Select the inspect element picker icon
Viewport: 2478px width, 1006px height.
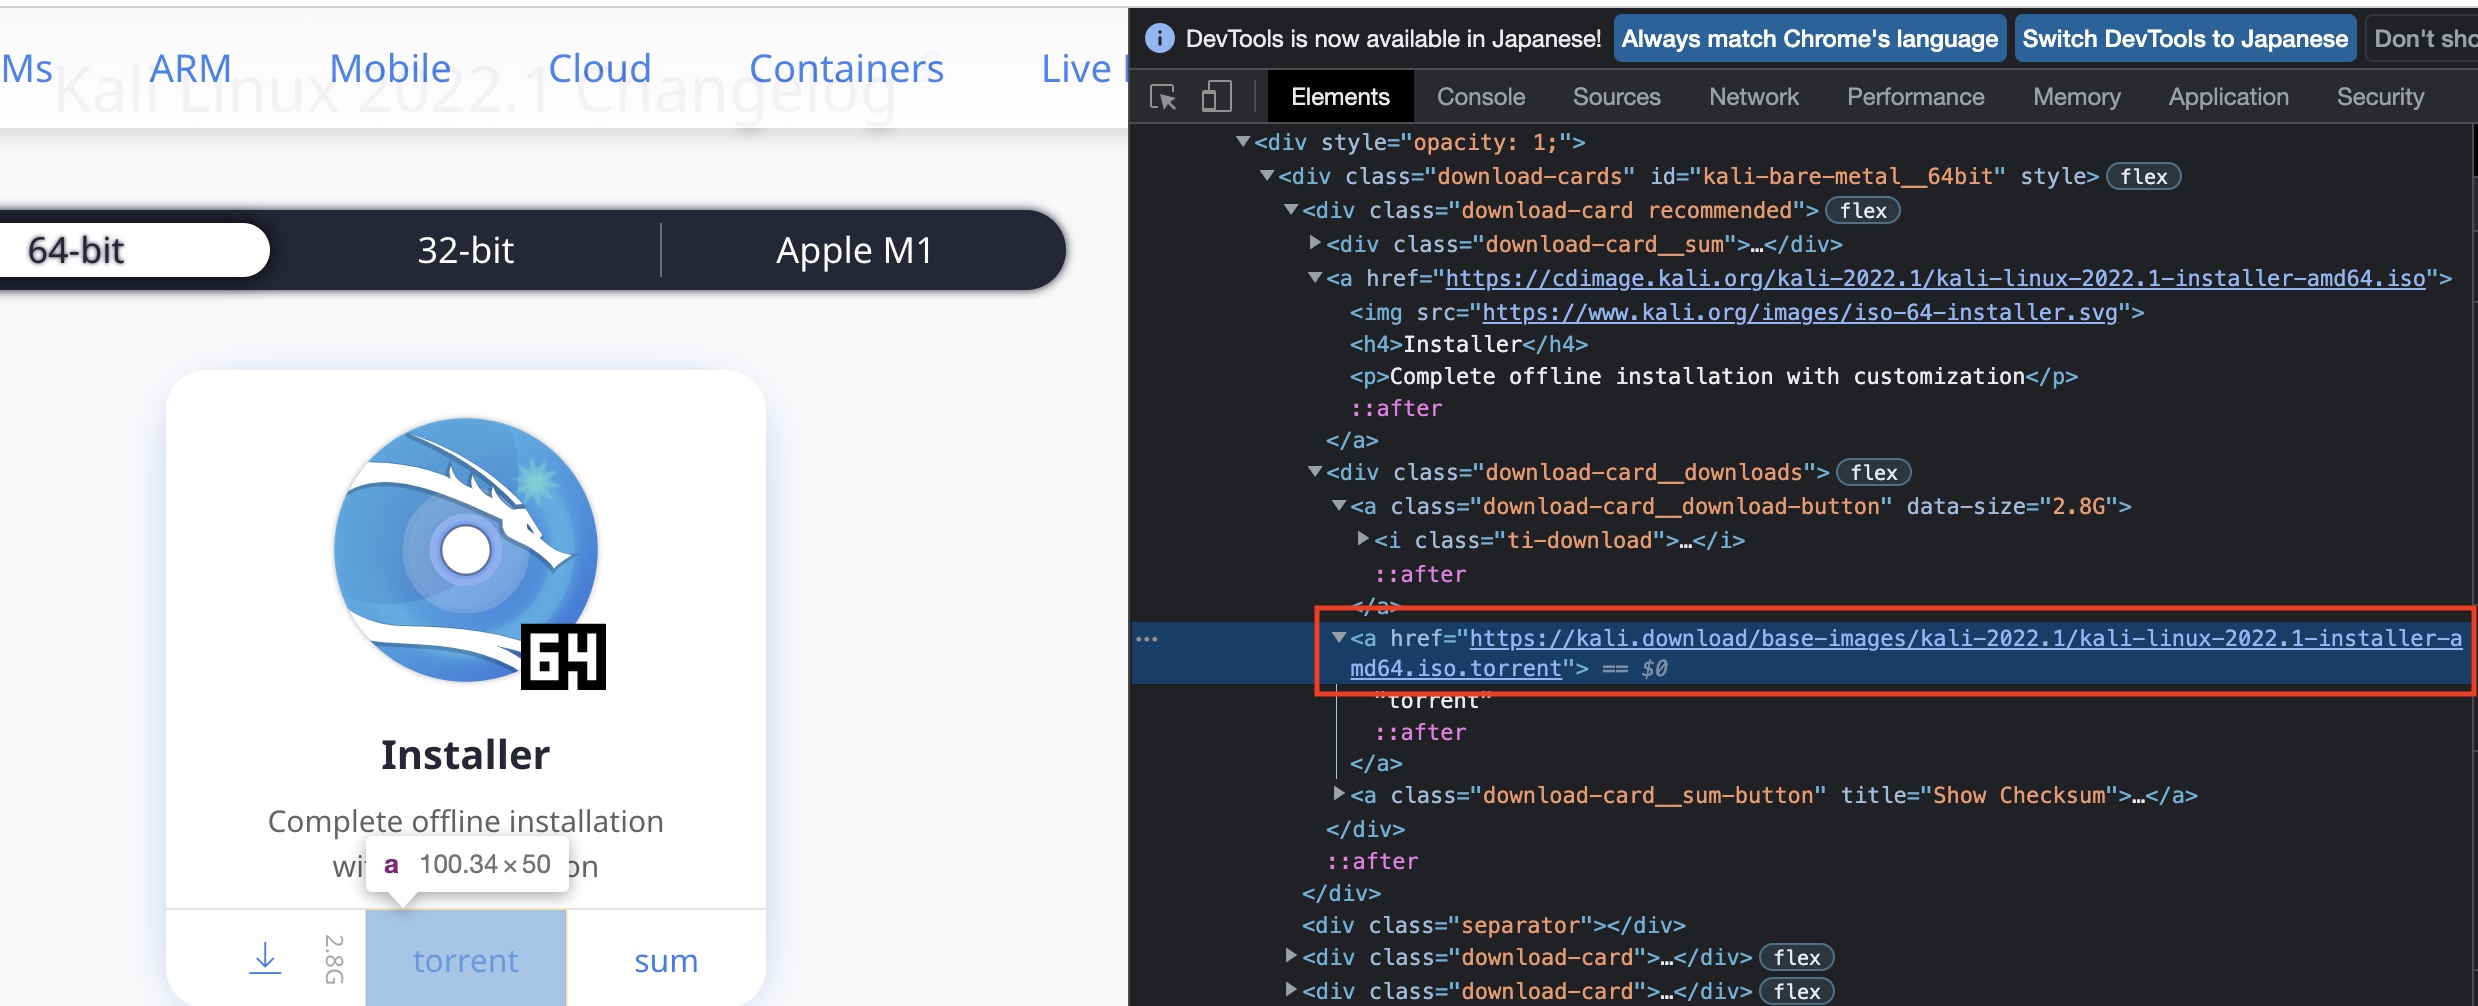coord(1163,97)
